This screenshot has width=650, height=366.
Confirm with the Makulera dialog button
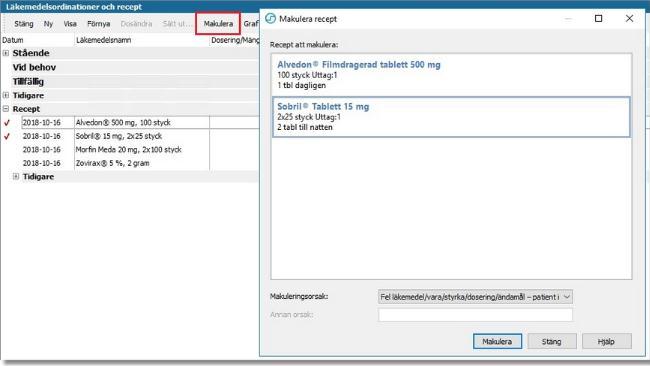point(497,342)
